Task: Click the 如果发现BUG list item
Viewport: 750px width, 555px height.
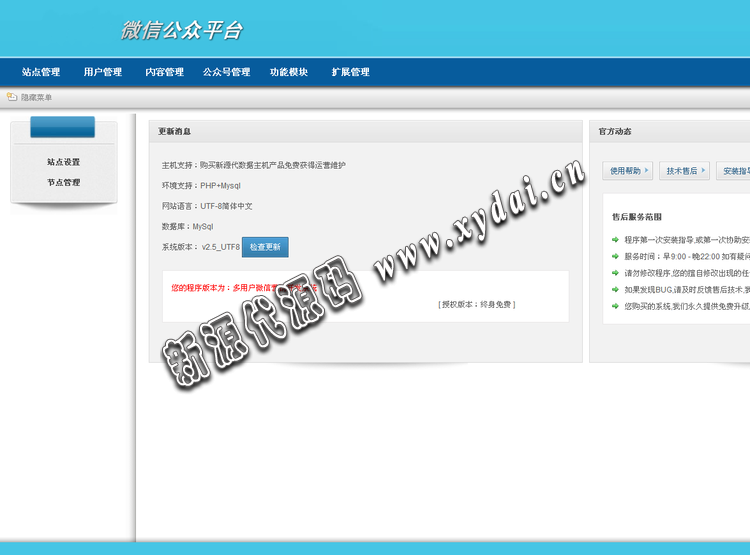Action: pos(687,289)
